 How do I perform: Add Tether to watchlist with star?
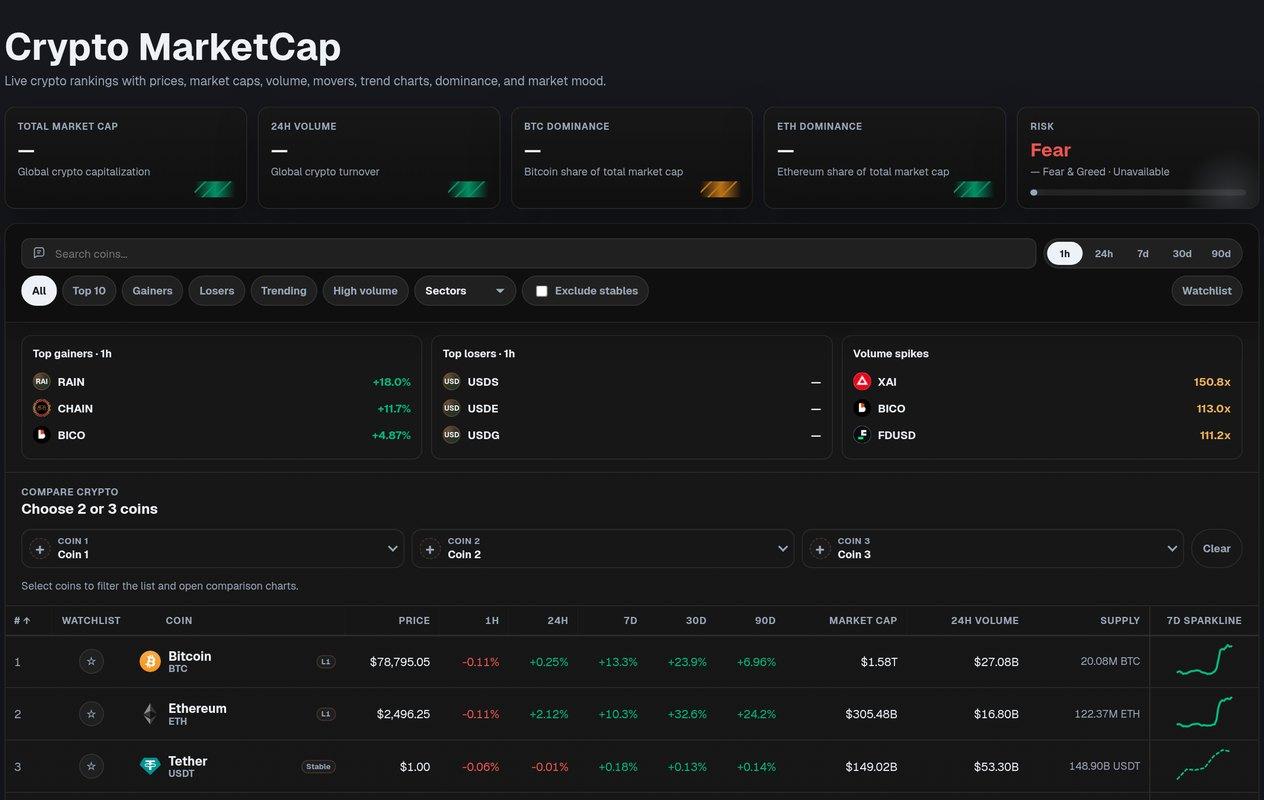[91, 766]
